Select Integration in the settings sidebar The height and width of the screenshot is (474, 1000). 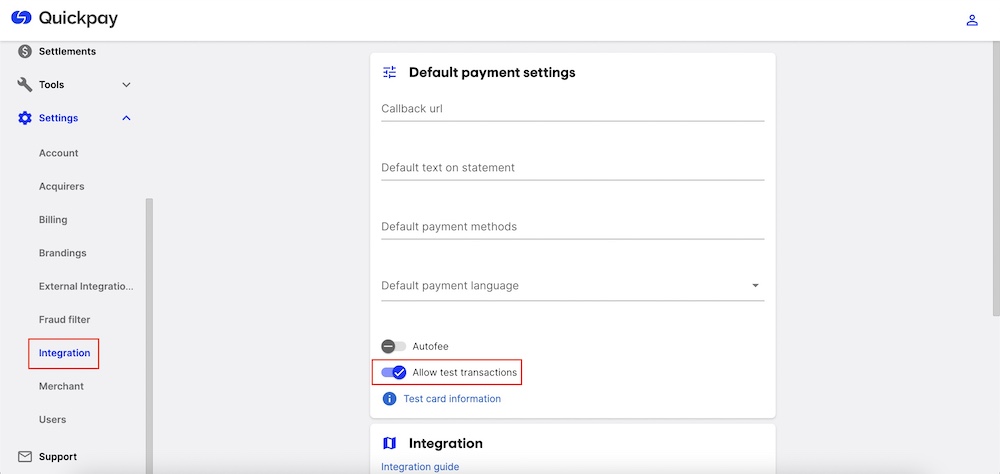click(x=64, y=353)
